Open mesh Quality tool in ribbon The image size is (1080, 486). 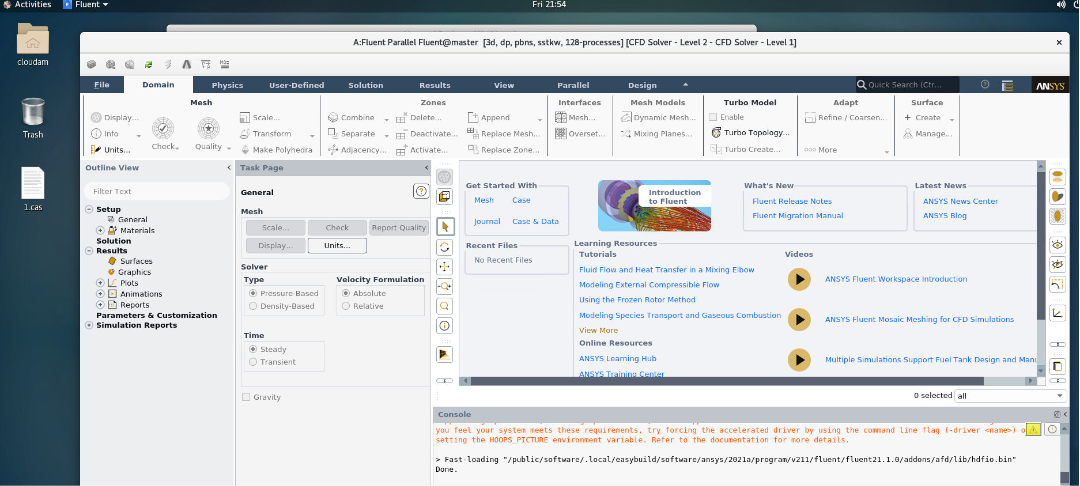pyautogui.click(x=208, y=134)
